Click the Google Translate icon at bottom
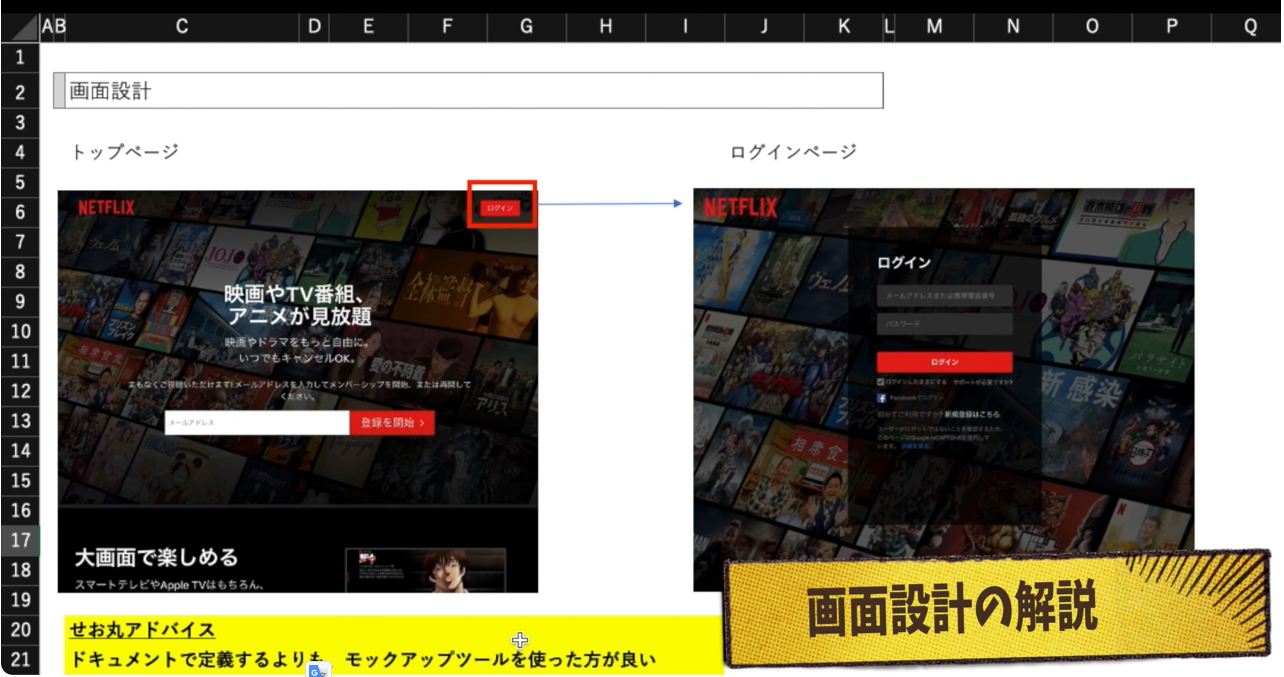This screenshot has height=677, width=1284. pyautogui.click(x=319, y=671)
